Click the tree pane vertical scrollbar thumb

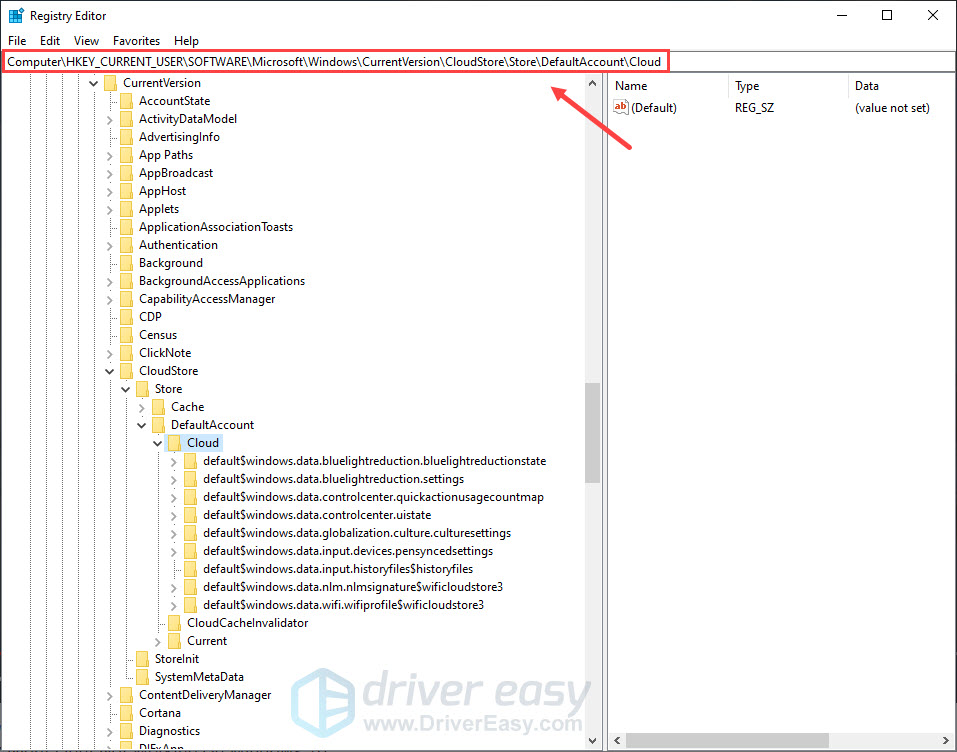593,432
